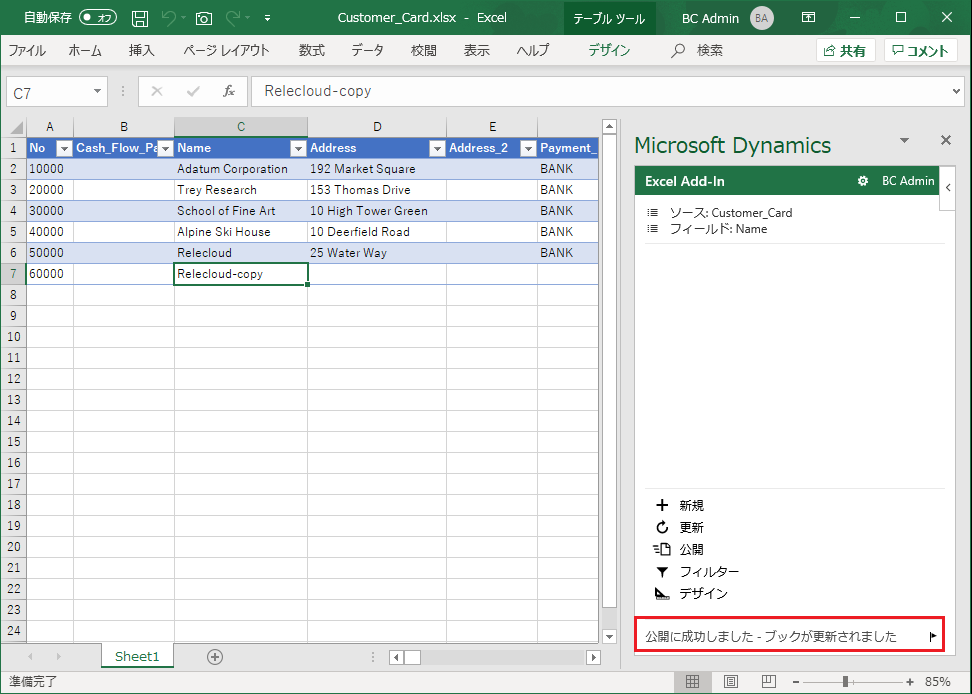This screenshot has height=694, width=972.
Task: Open the 数式 ribbon tab
Action: (312, 51)
